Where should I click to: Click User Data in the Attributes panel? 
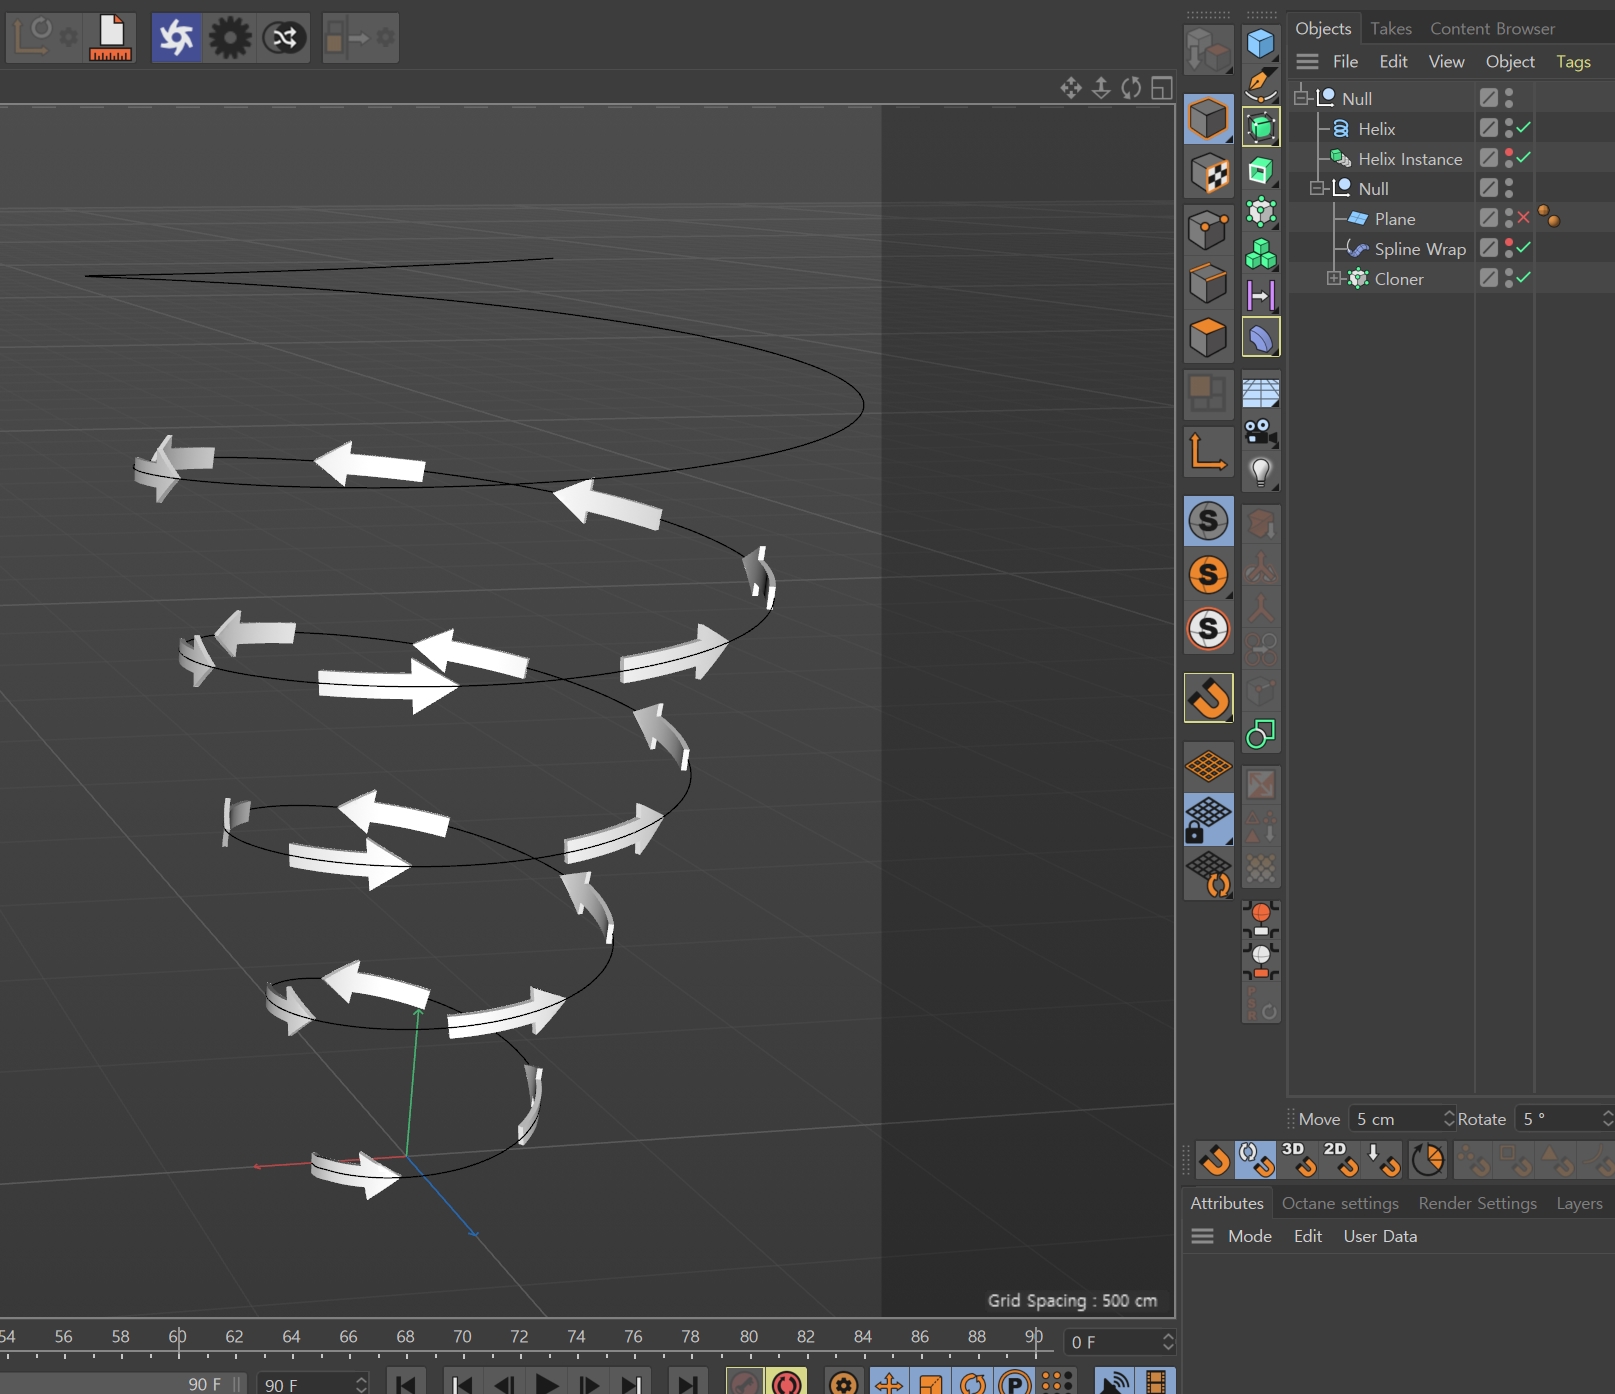pyautogui.click(x=1380, y=1236)
